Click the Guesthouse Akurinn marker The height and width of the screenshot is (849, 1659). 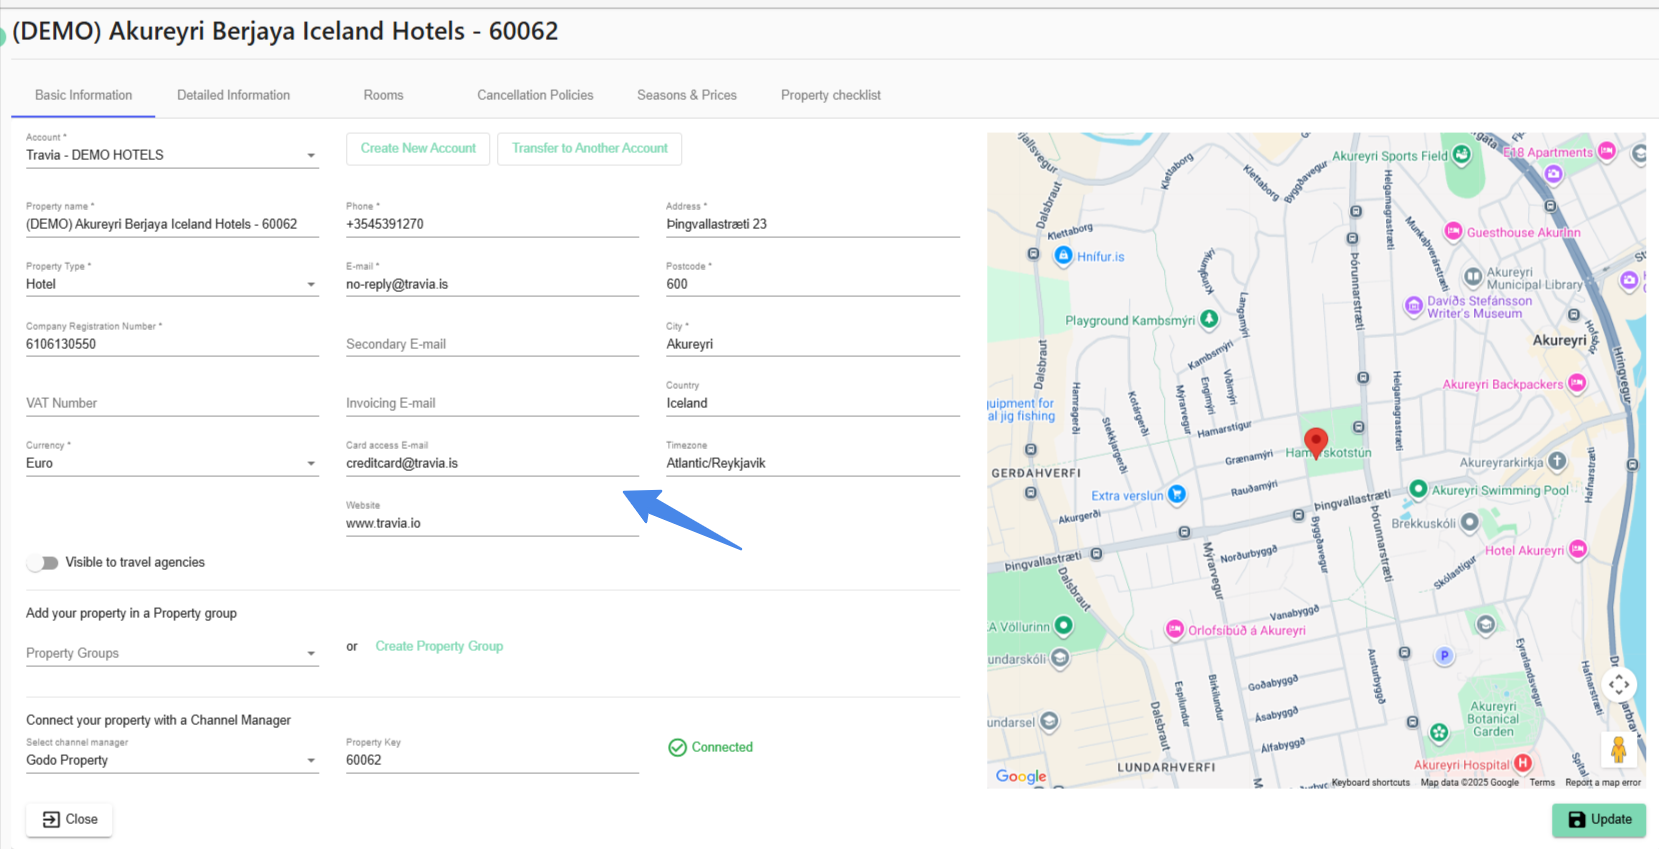point(1454,231)
